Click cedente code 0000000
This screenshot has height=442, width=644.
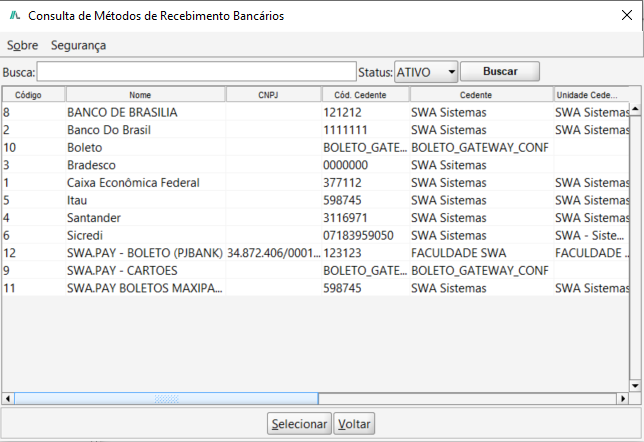tap(345, 165)
